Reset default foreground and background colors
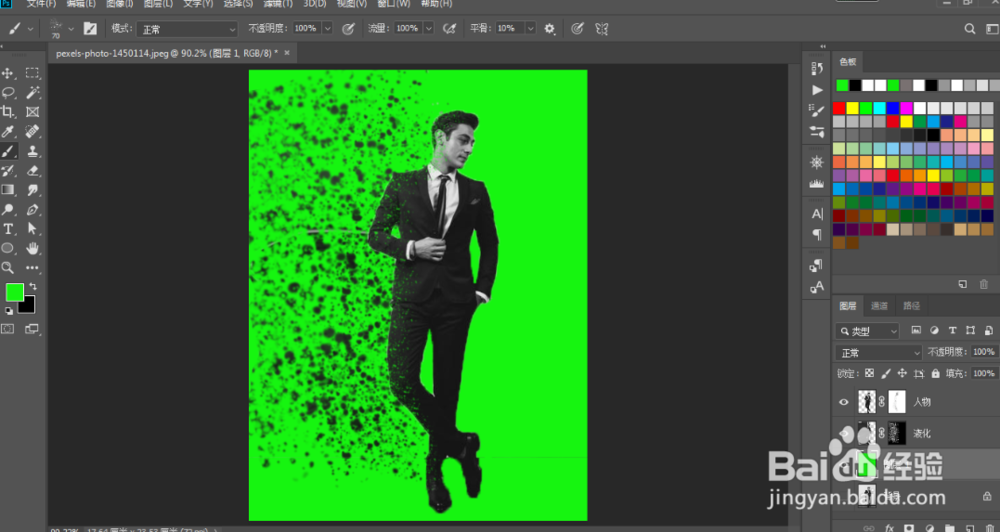The width and height of the screenshot is (1000, 532). click(x=9, y=311)
